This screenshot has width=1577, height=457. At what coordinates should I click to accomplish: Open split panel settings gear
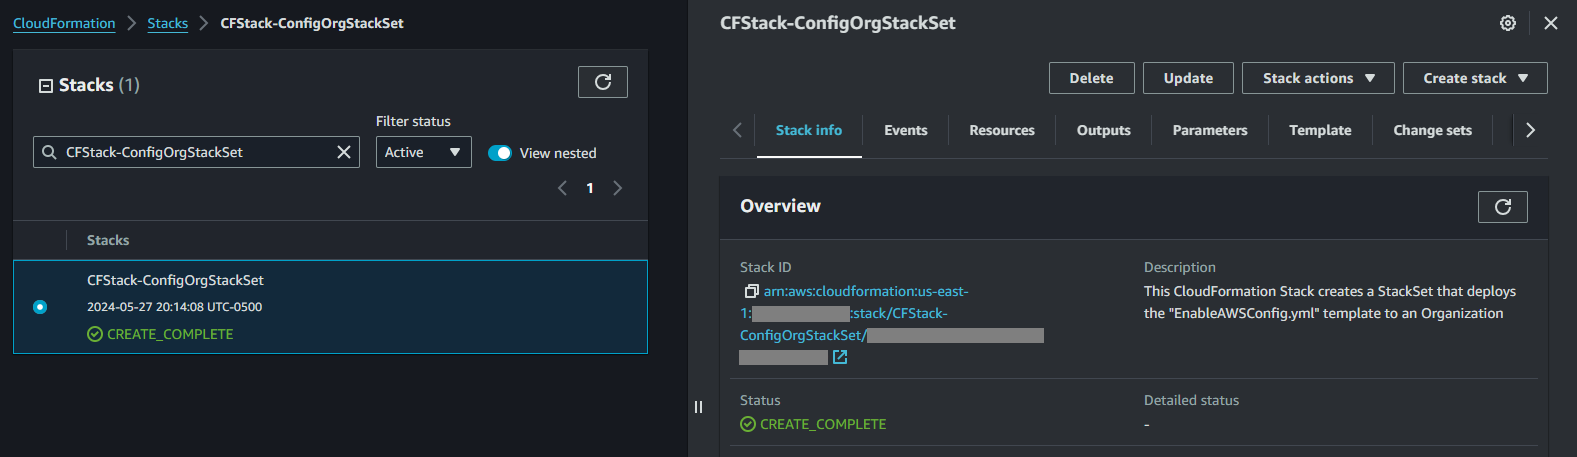pos(1508,23)
